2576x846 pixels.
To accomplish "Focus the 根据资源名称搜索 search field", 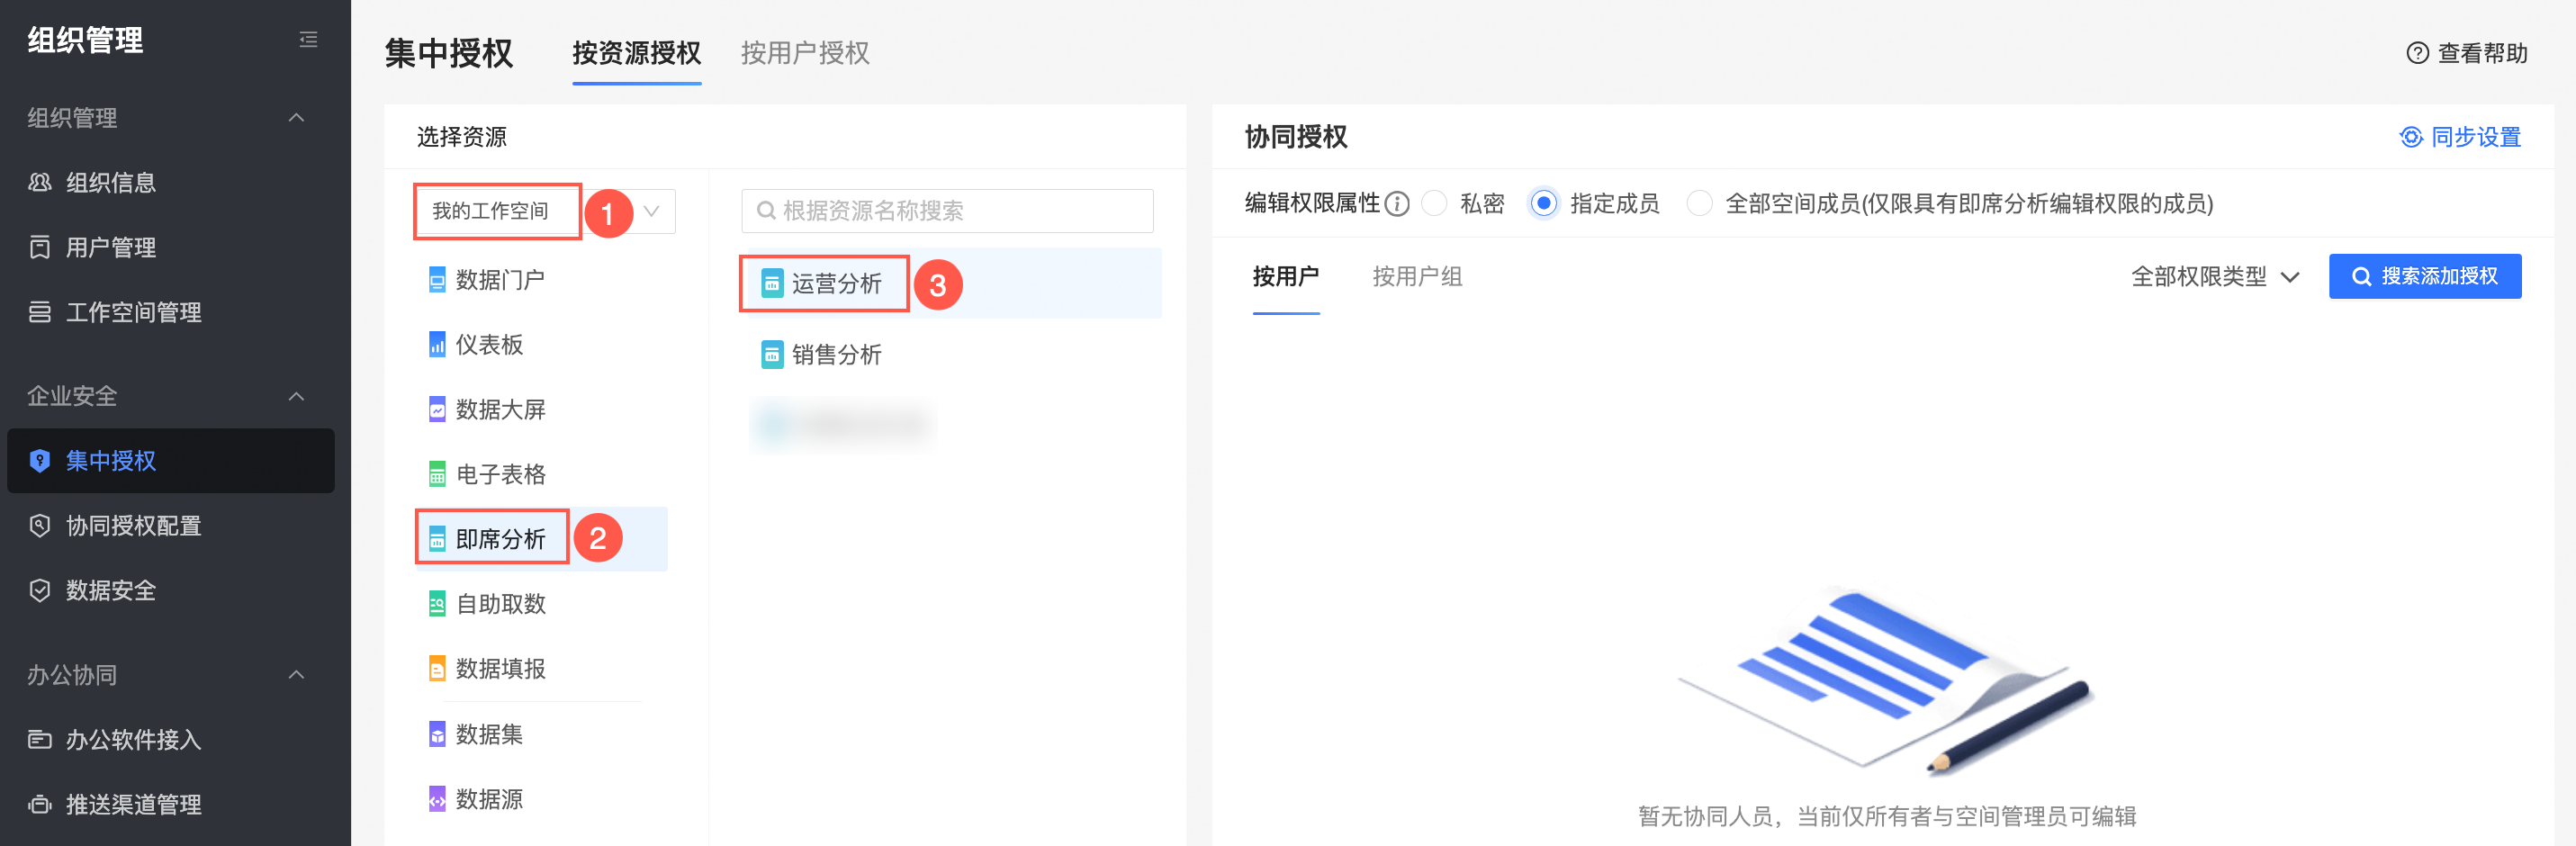I will pyautogui.click(x=947, y=211).
